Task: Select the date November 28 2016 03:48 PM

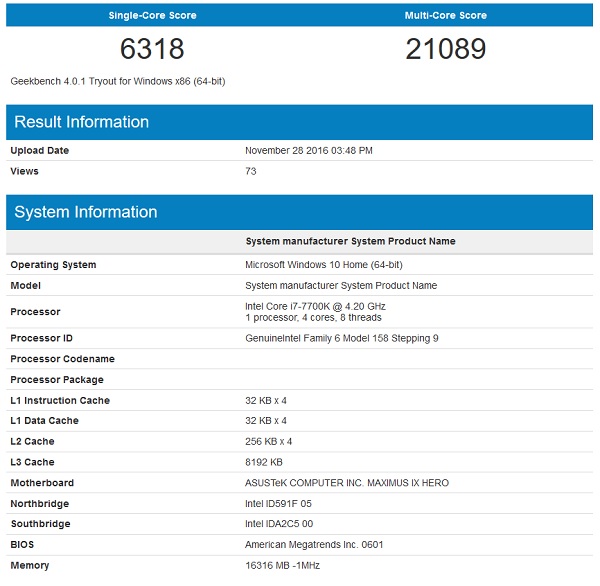Action: [309, 150]
